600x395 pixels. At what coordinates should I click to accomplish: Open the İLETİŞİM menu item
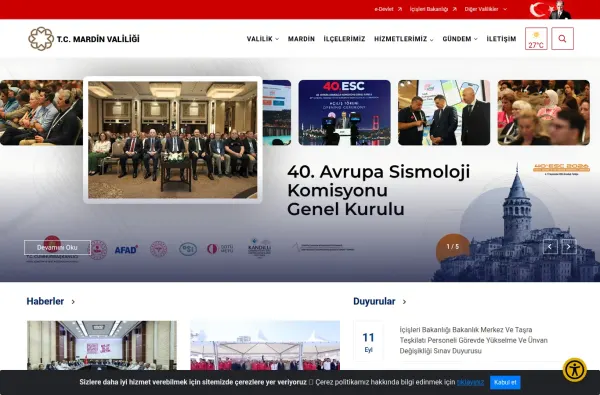501,39
